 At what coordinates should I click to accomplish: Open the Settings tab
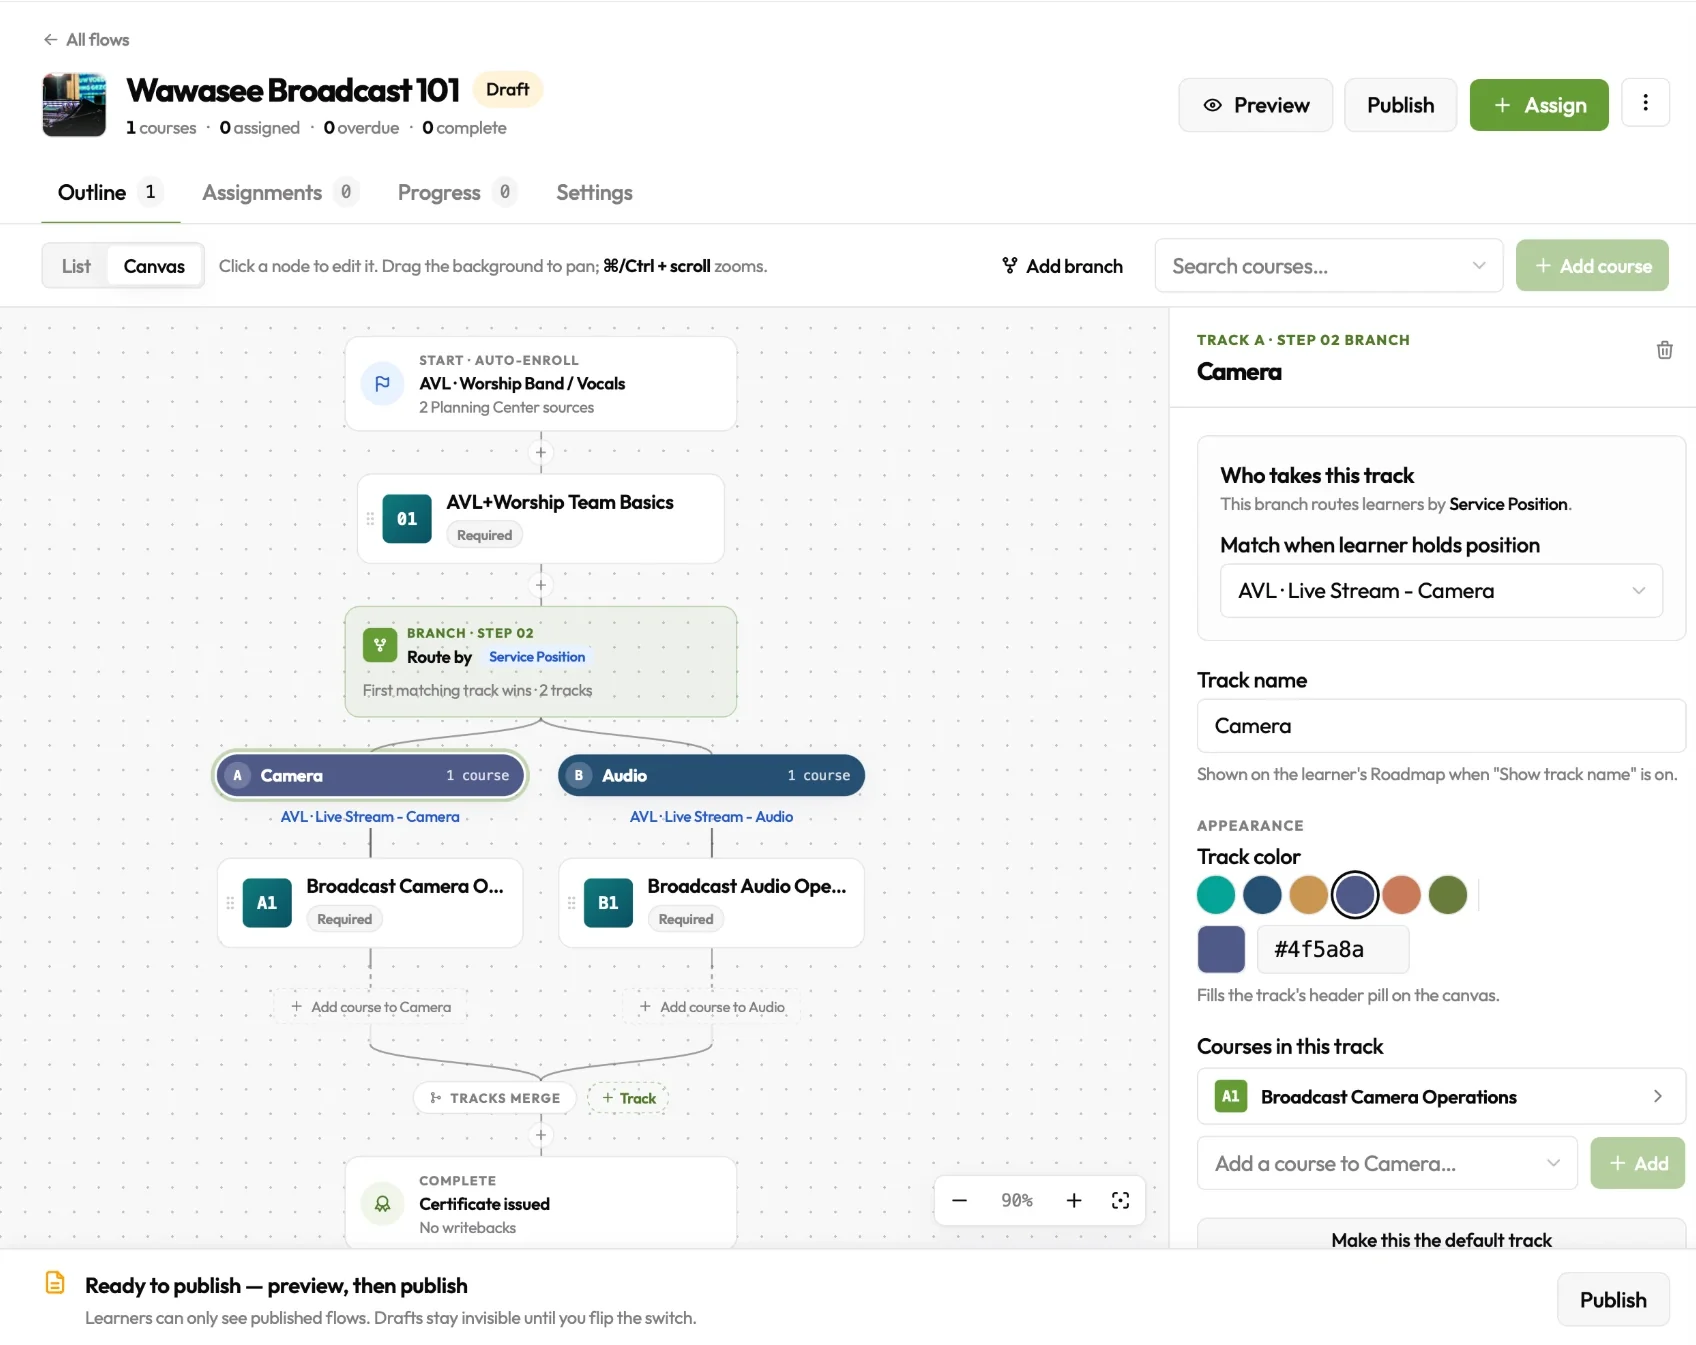pos(594,192)
